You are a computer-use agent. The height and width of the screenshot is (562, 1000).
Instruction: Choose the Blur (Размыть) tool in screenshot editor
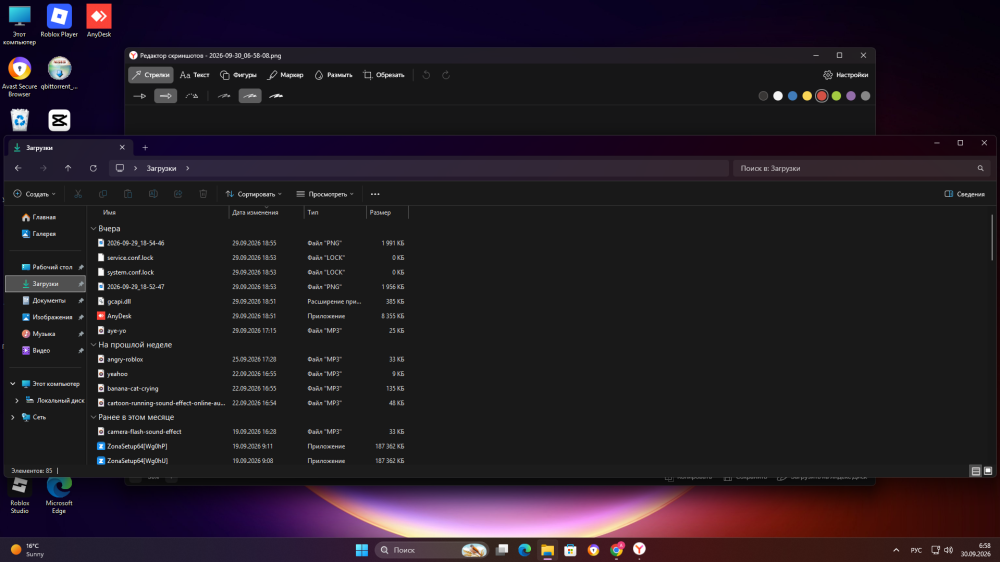(x=333, y=75)
